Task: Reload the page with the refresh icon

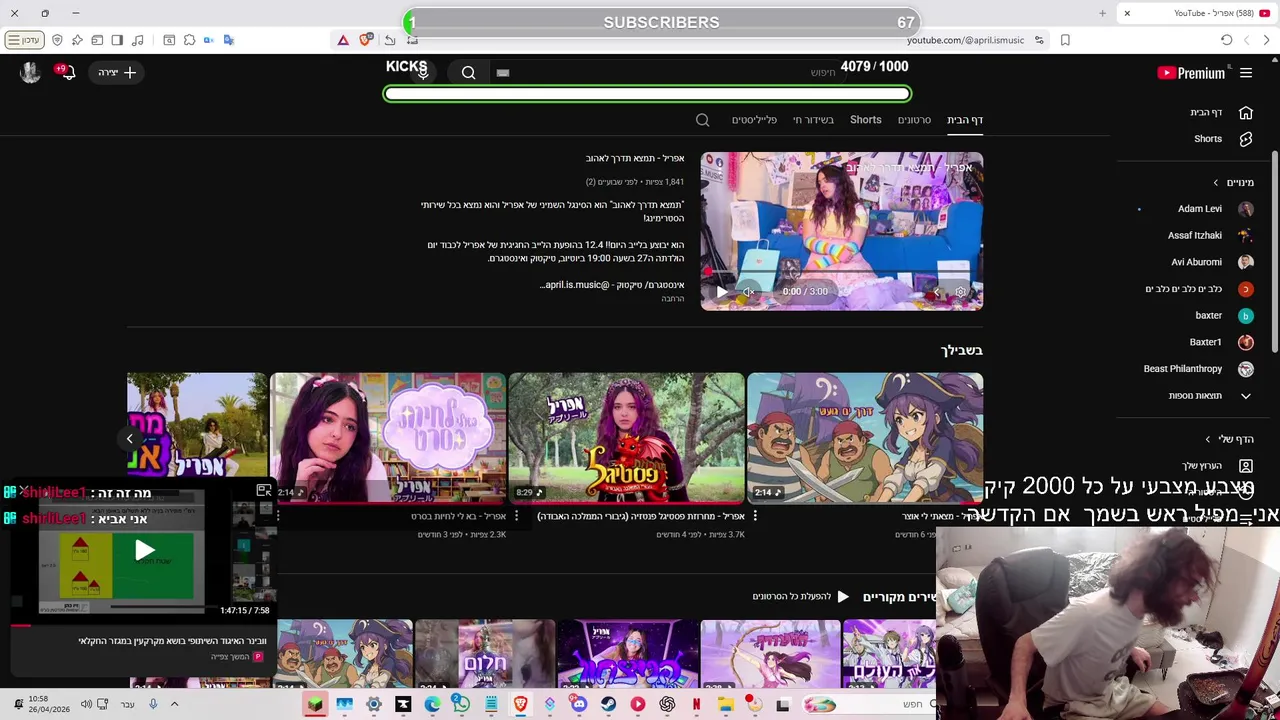Action: [x=1226, y=40]
